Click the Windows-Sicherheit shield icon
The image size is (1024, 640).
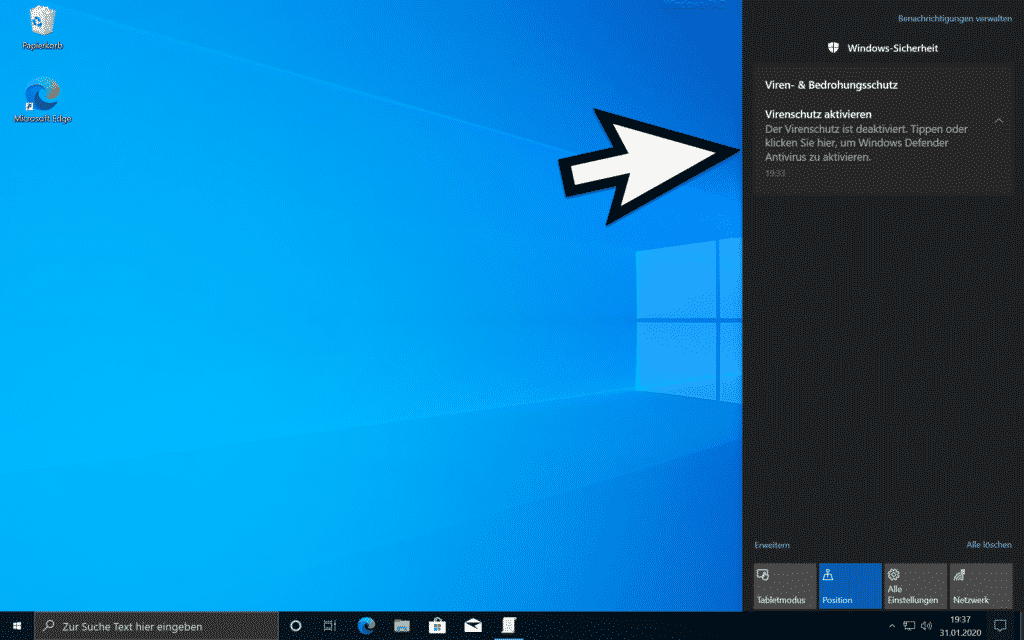coord(833,48)
